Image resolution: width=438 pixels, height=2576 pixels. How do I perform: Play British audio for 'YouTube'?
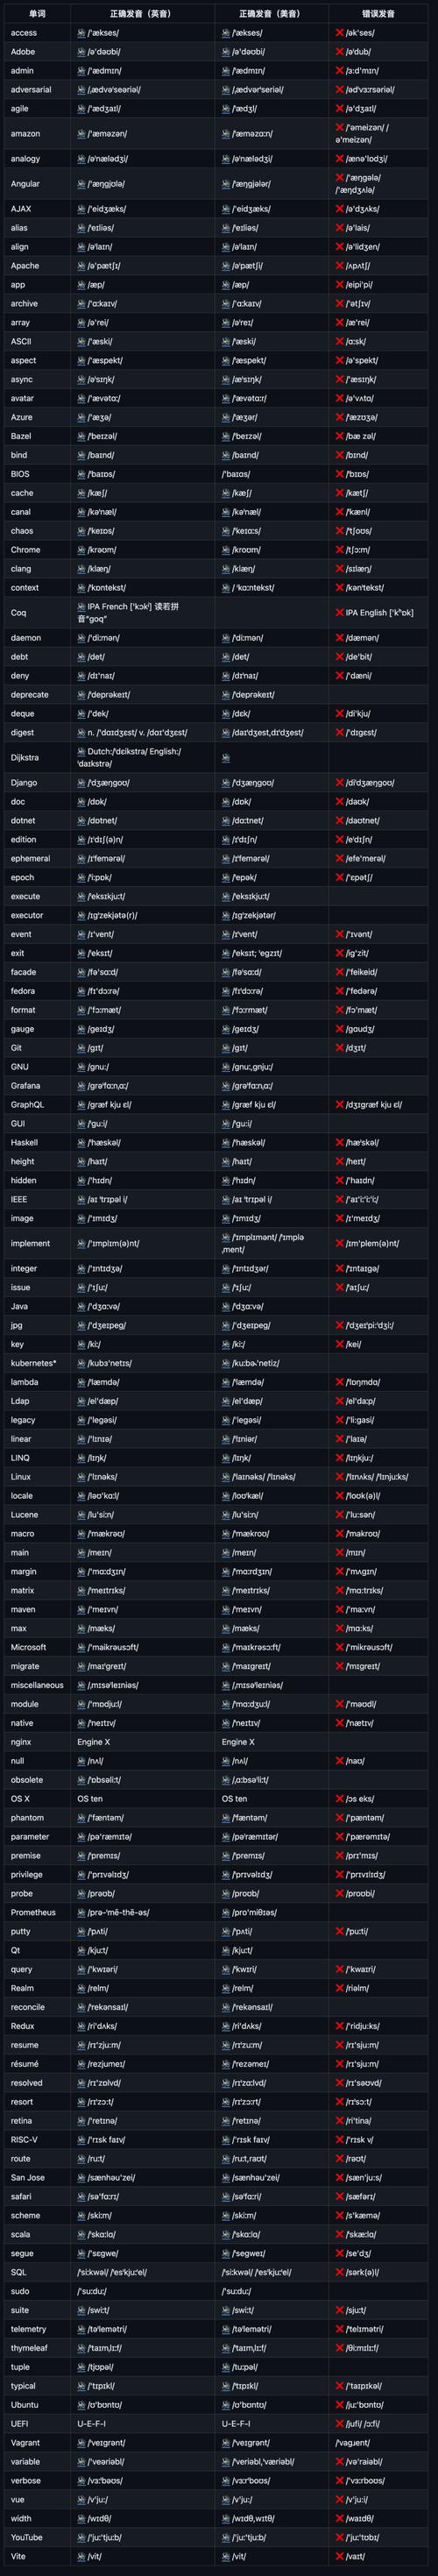click(81, 2537)
